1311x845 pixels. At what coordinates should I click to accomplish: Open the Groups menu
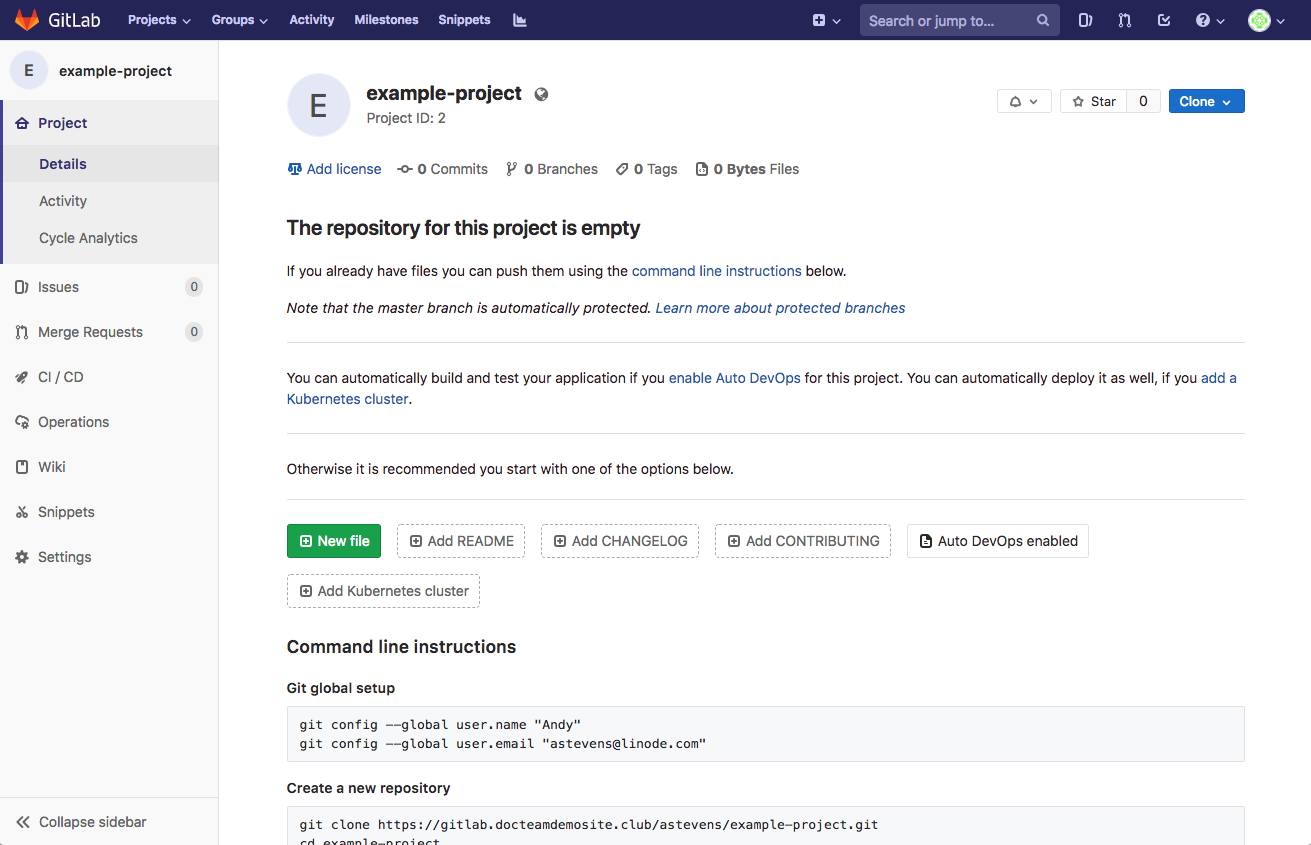tap(239, 19)
